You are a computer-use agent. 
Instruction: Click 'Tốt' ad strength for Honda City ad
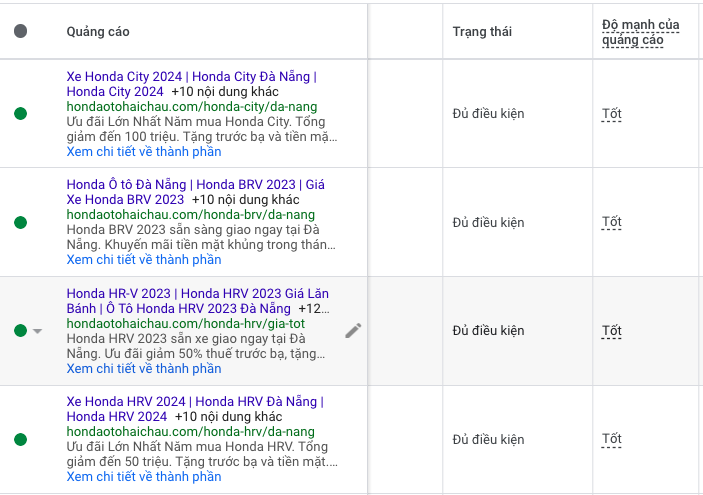tap(611, 114)
